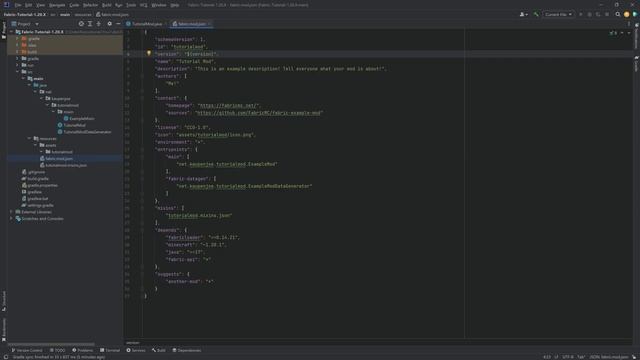Open the Dependencies tool window
This screenshot has width=640, height=360.
[x=187, y=350]
